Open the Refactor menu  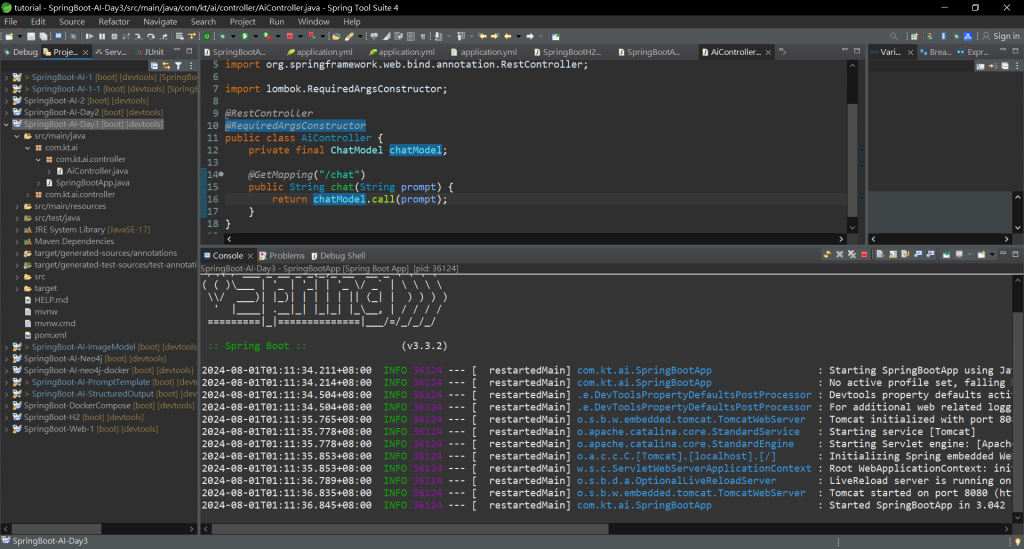[113, 21]
